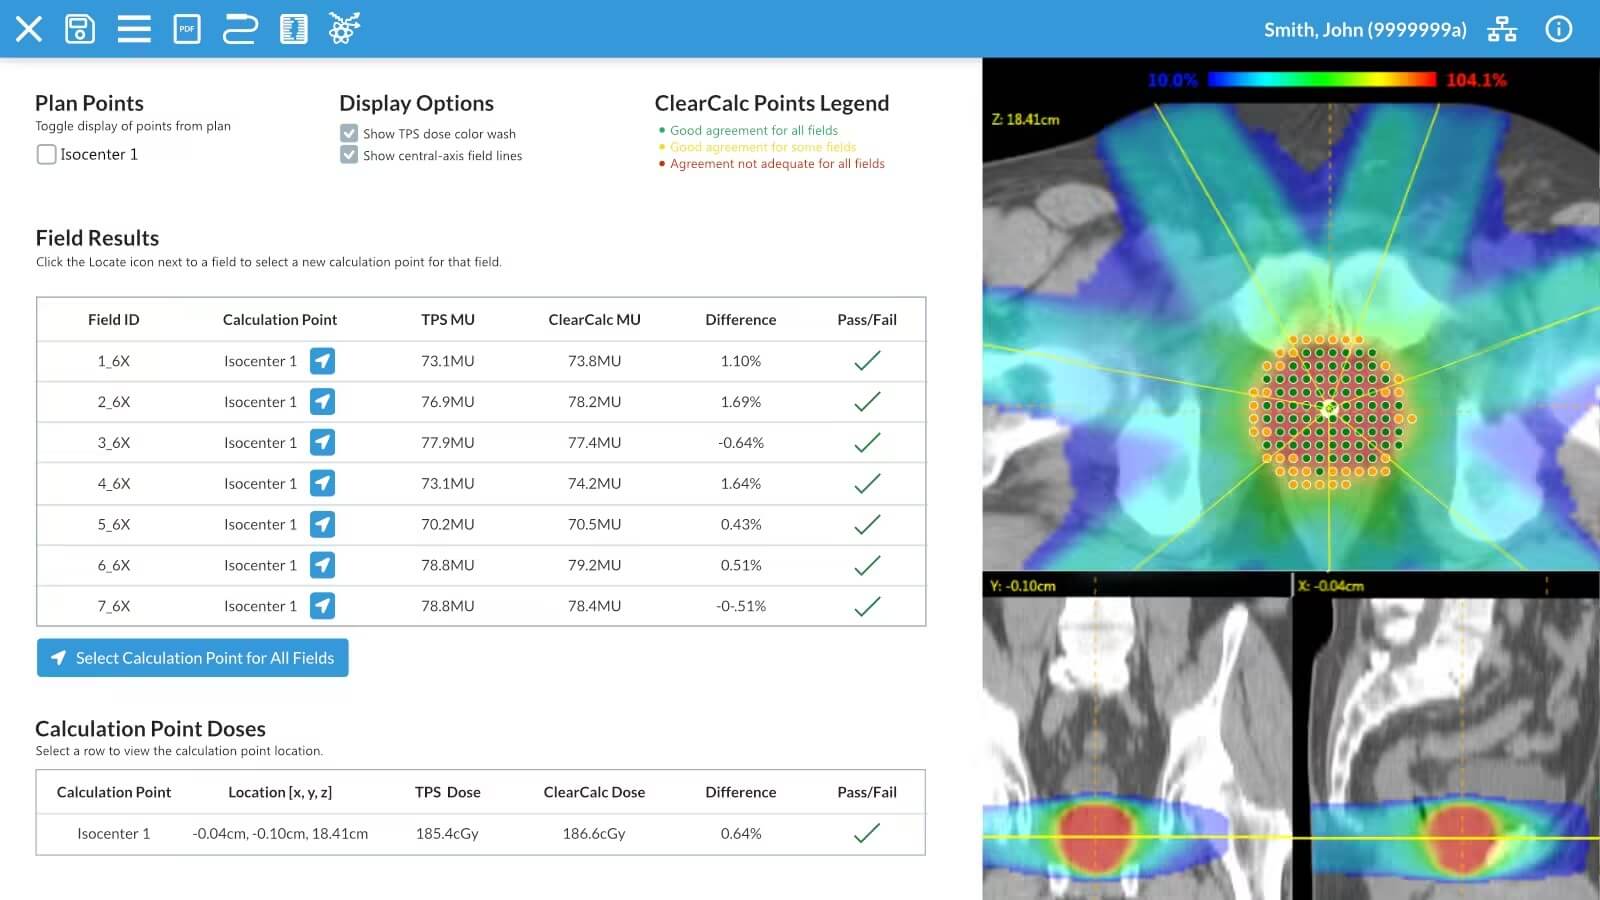Uncheck Show TPS dose color wash

[349, 133]
